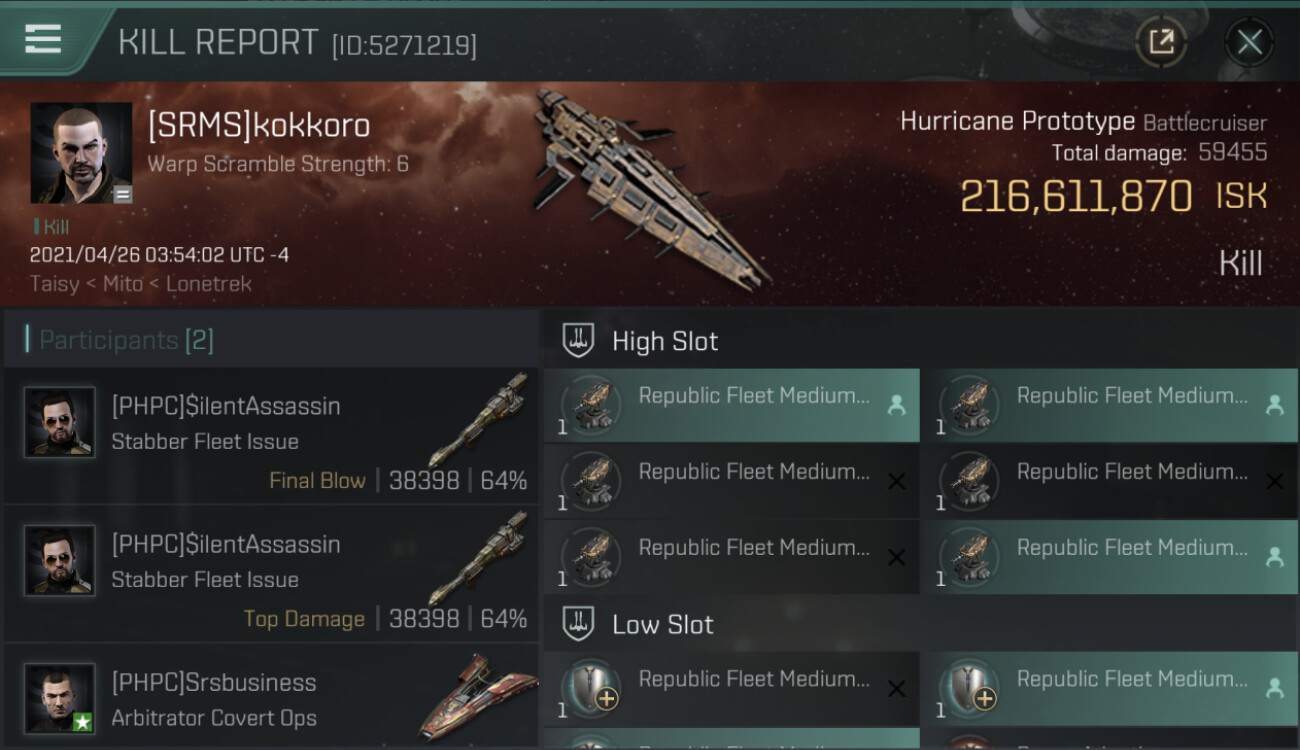Close the kill report window

tap(1249, 42)
